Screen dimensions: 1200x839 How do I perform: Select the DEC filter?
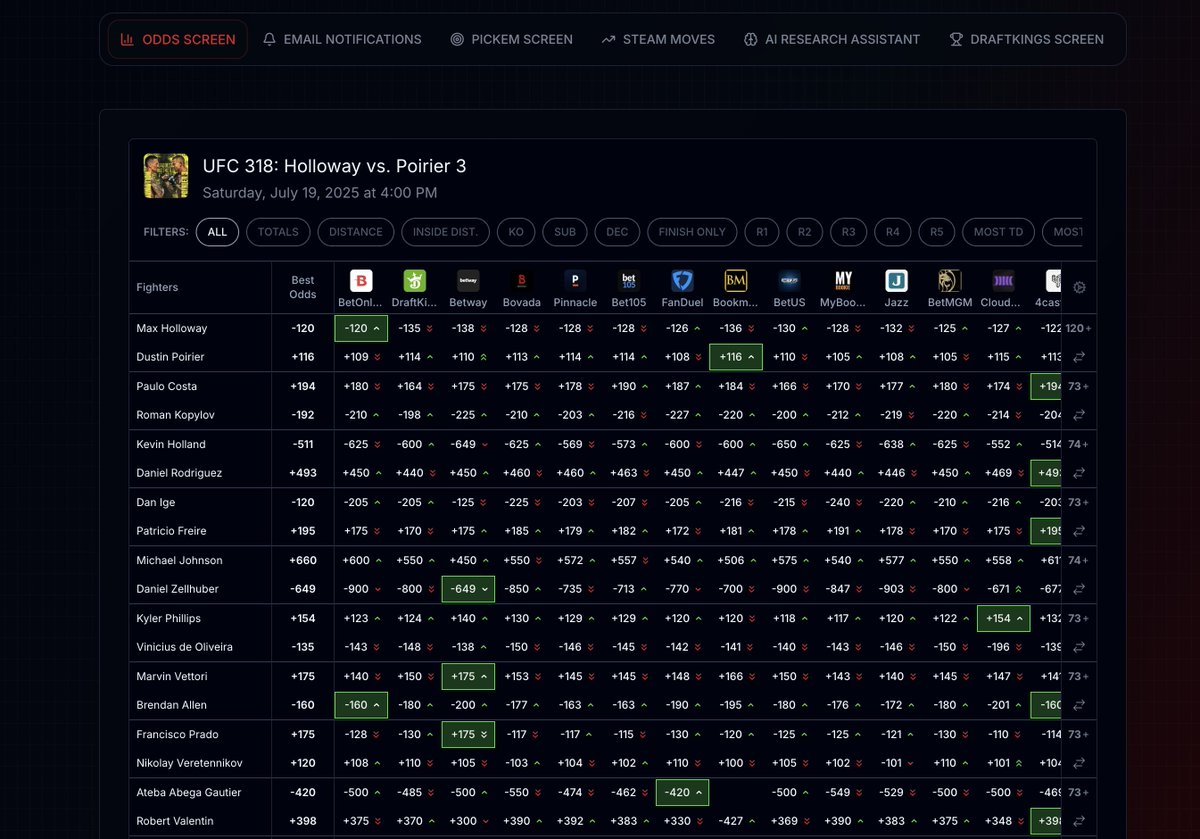pos(617,232)
